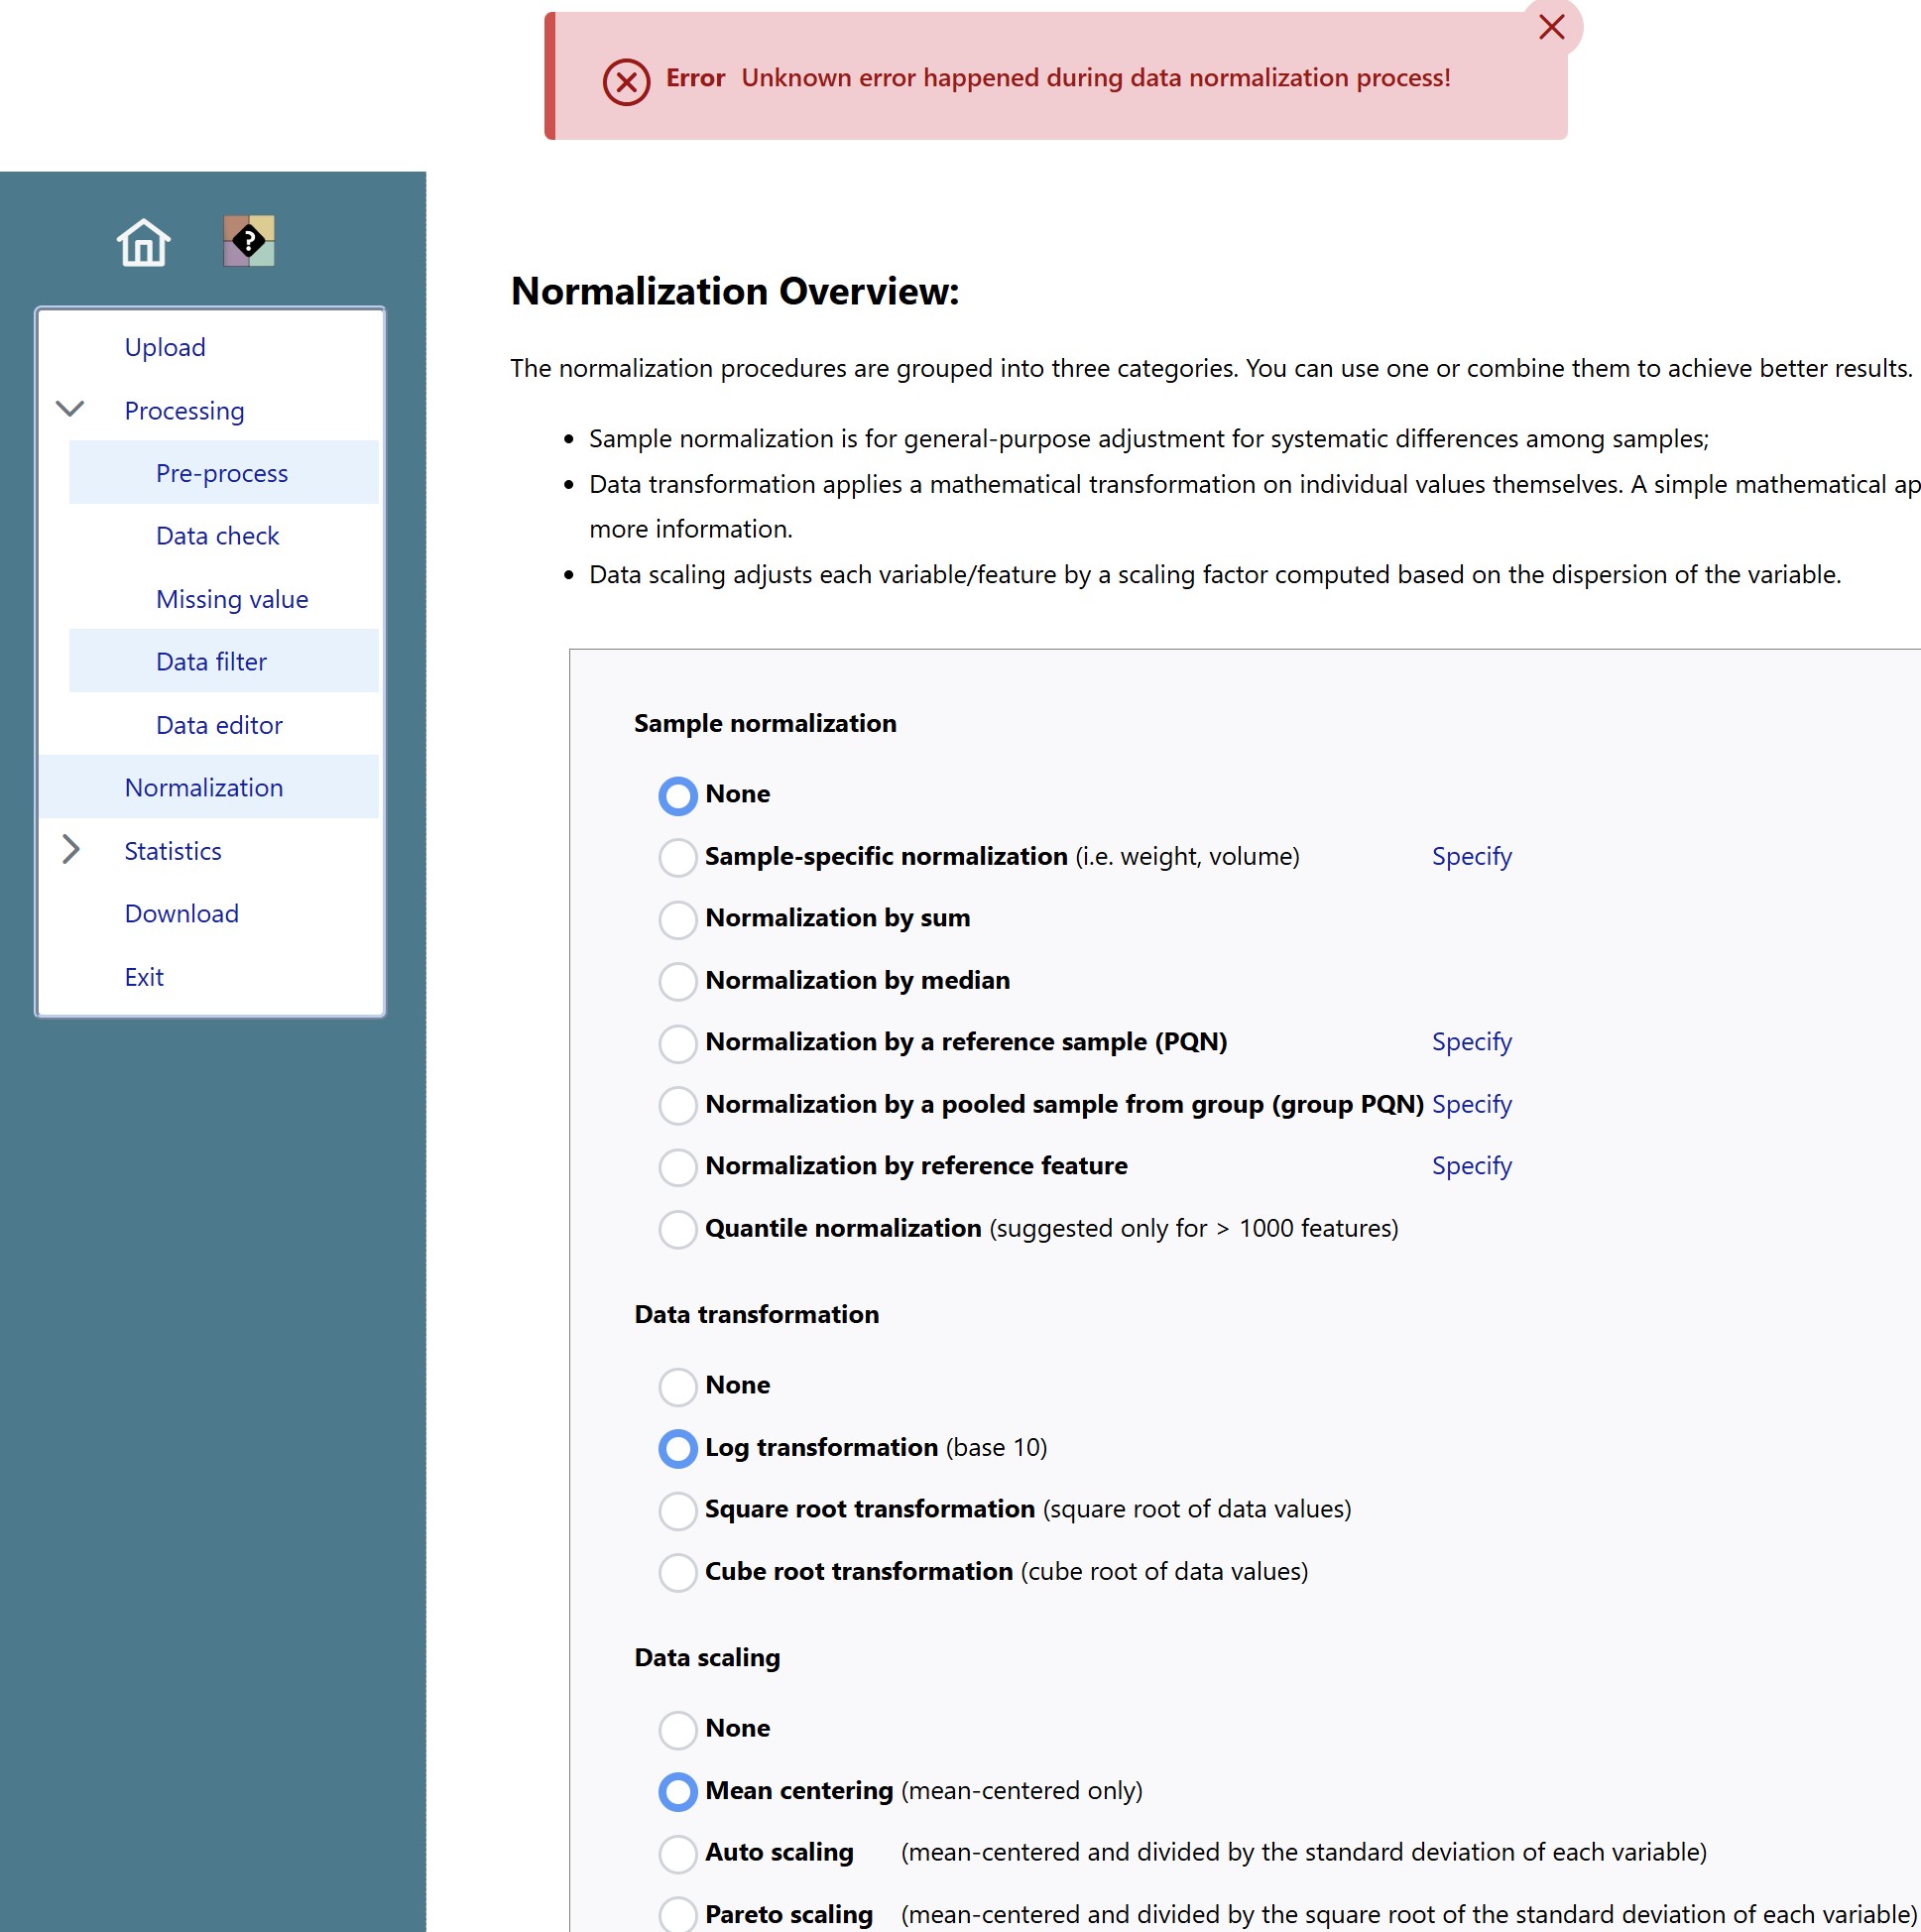Open Specify link for Sample-specific normalization

click(x=1471, y=856)
